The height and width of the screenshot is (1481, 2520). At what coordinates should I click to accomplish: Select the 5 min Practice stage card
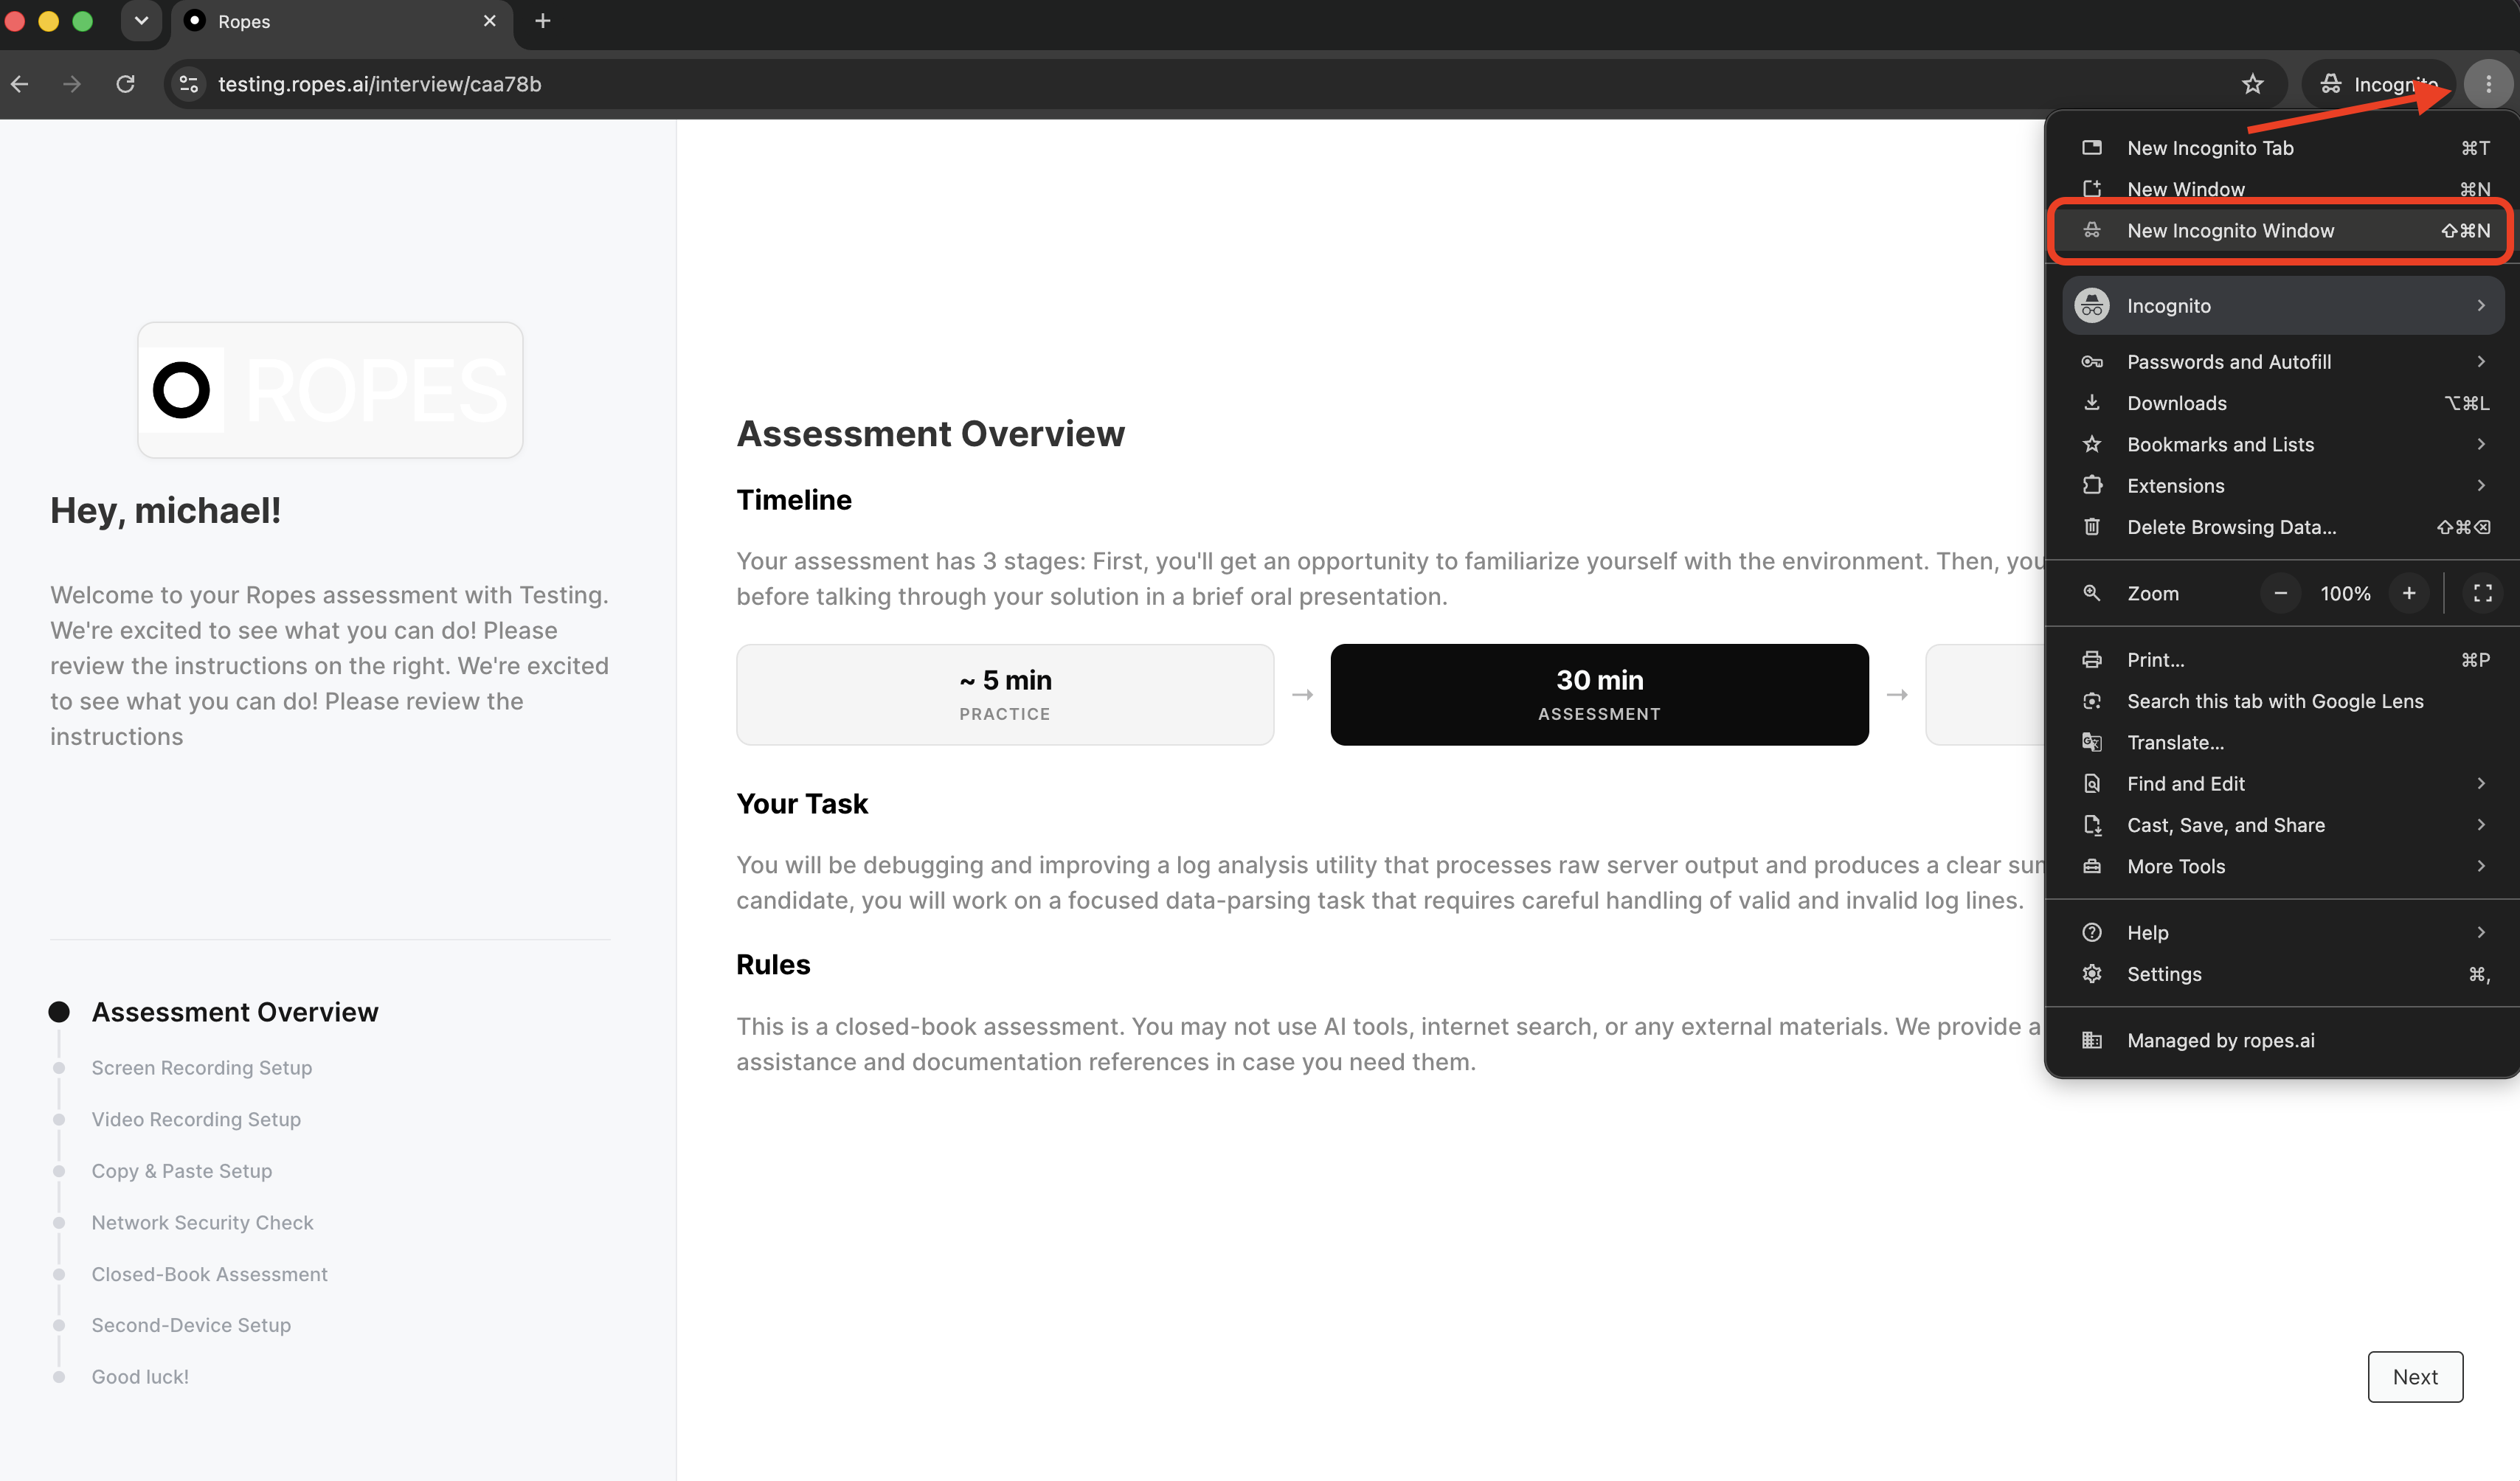tap(1005, 694)
